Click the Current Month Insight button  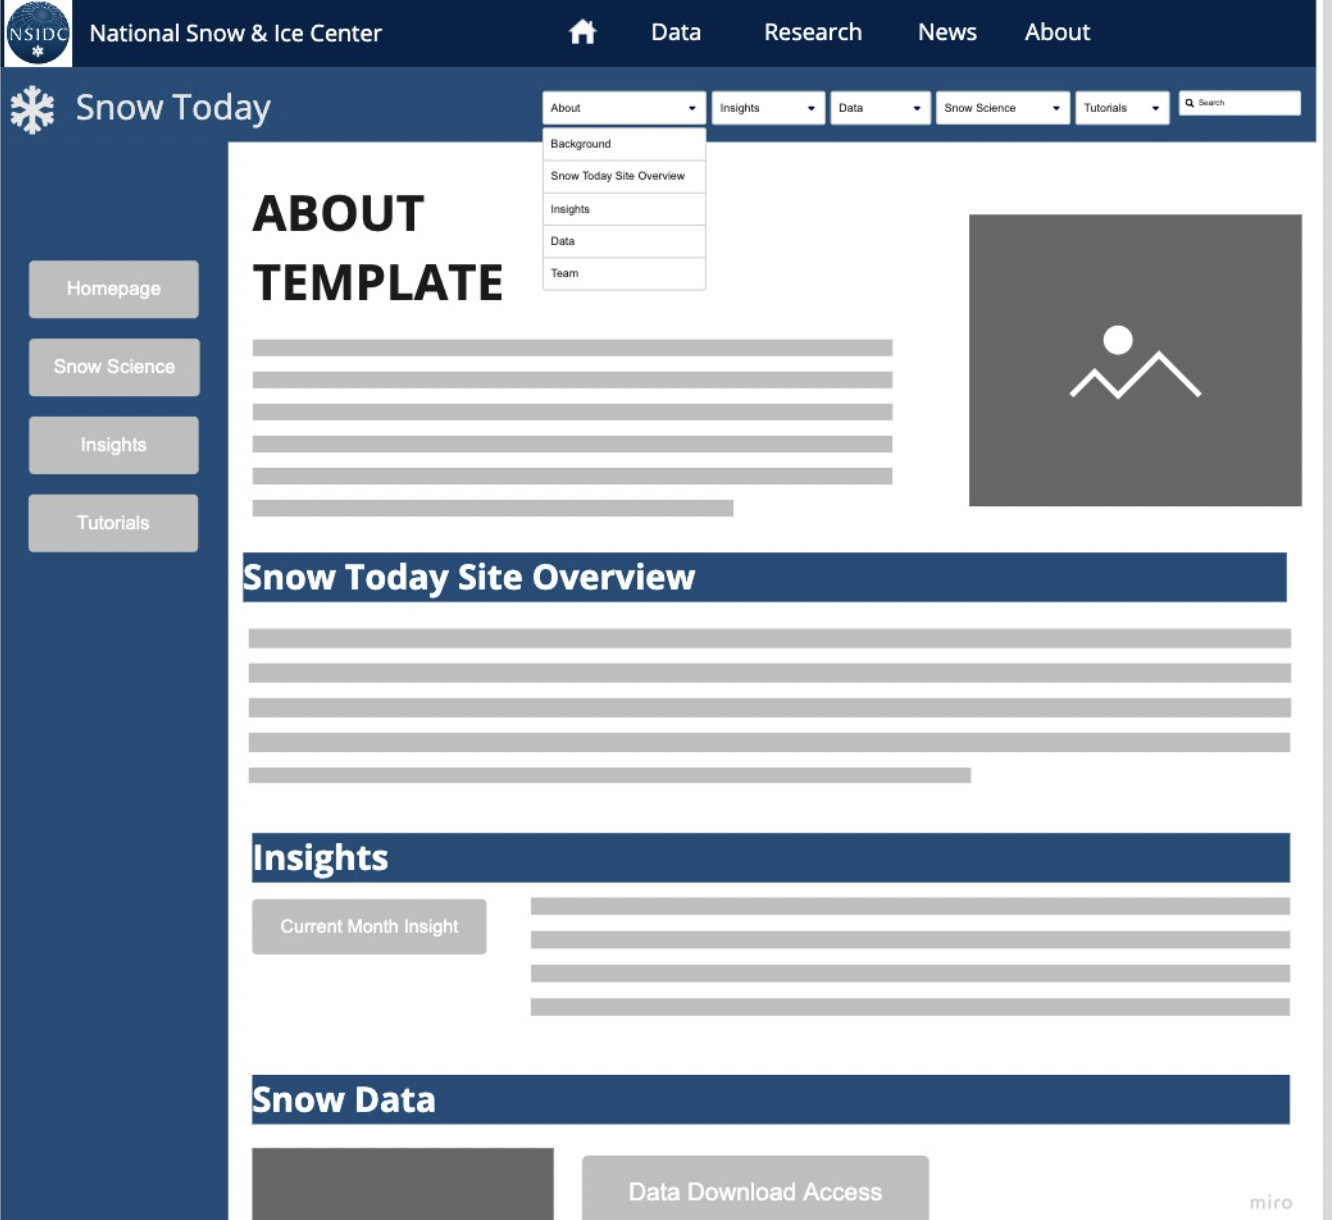369,927
